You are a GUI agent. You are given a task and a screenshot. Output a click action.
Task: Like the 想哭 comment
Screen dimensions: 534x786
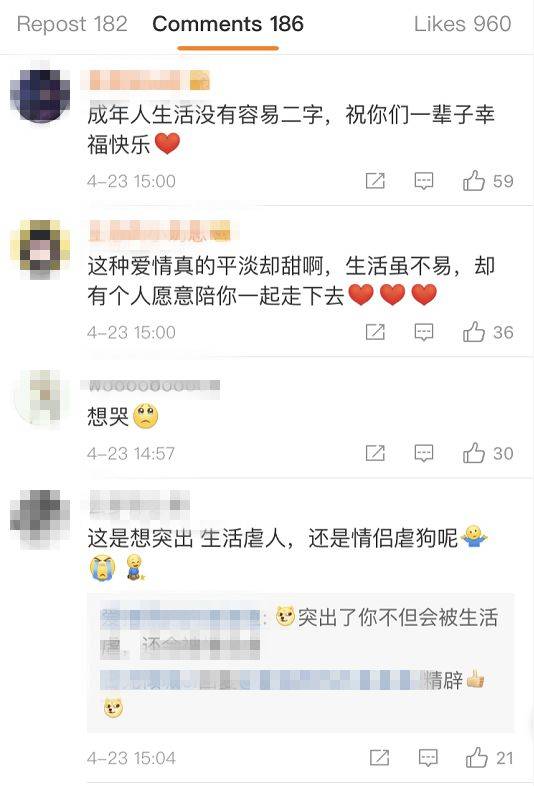pyautogui.click(x=473, y=453)
